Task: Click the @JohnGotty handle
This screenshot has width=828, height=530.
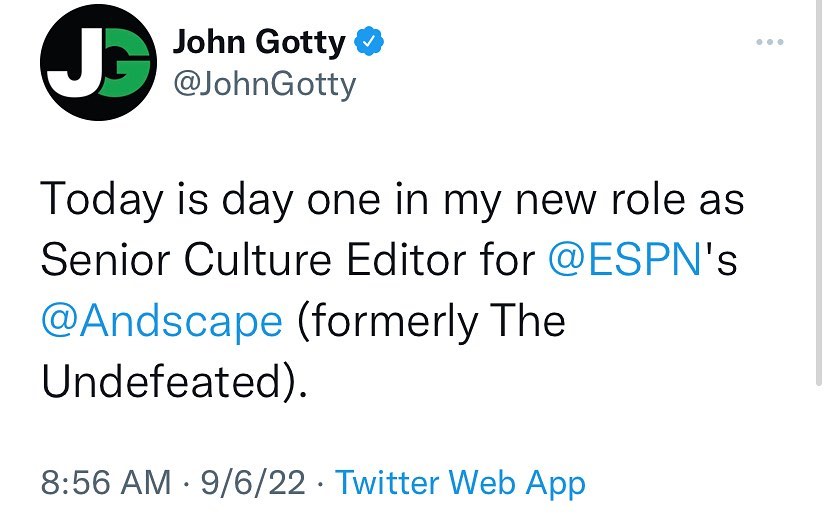Action: point(264,84)
